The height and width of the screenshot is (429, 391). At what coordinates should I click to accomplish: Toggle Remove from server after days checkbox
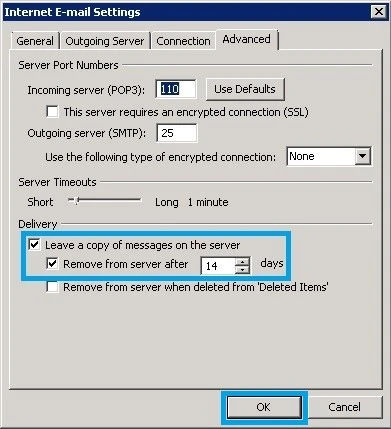tap(52, 264)
